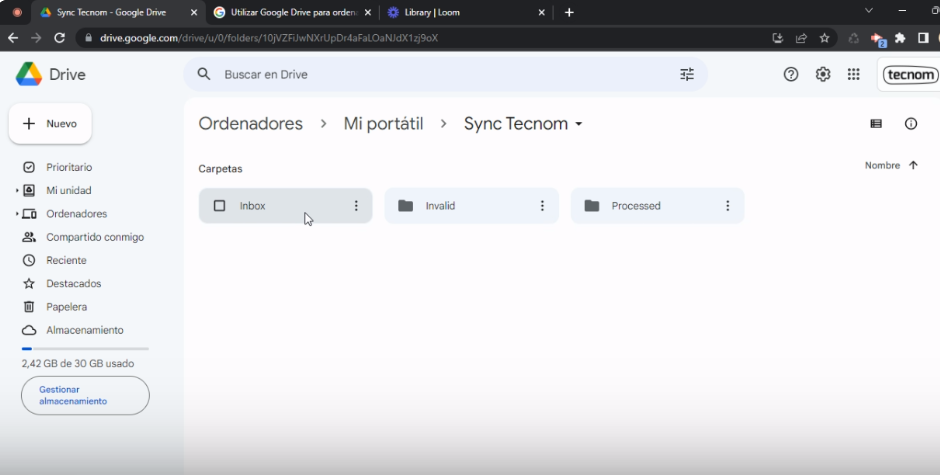Select the Inbox folder checkbox
This screenshot has height=475, width=940.
[x=219, y=206]
